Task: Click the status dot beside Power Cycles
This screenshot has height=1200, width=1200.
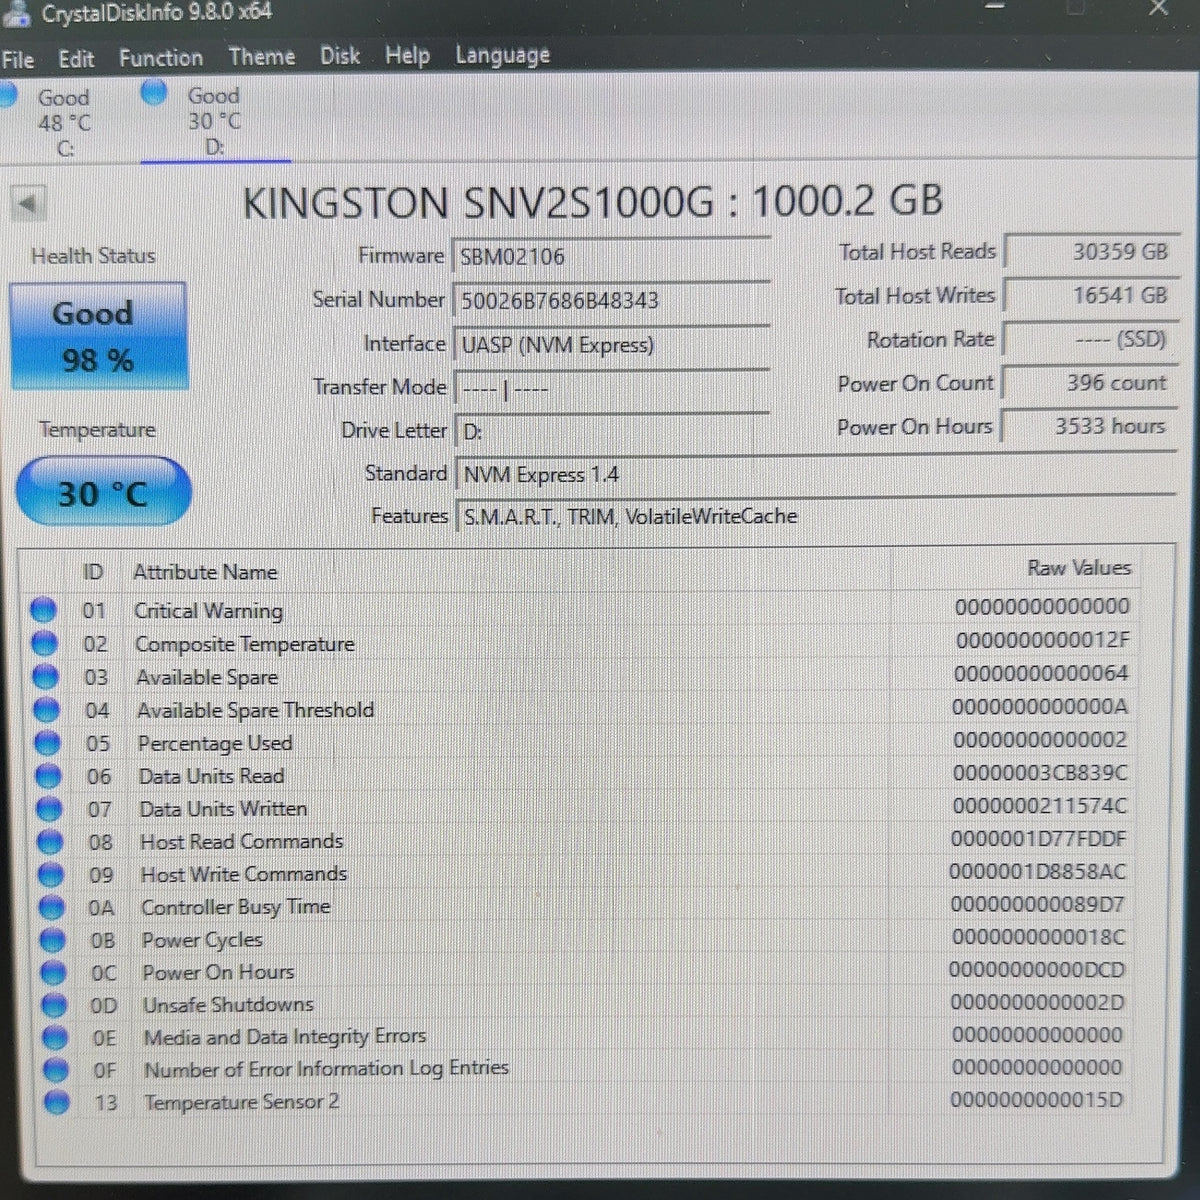Action: 53,940
